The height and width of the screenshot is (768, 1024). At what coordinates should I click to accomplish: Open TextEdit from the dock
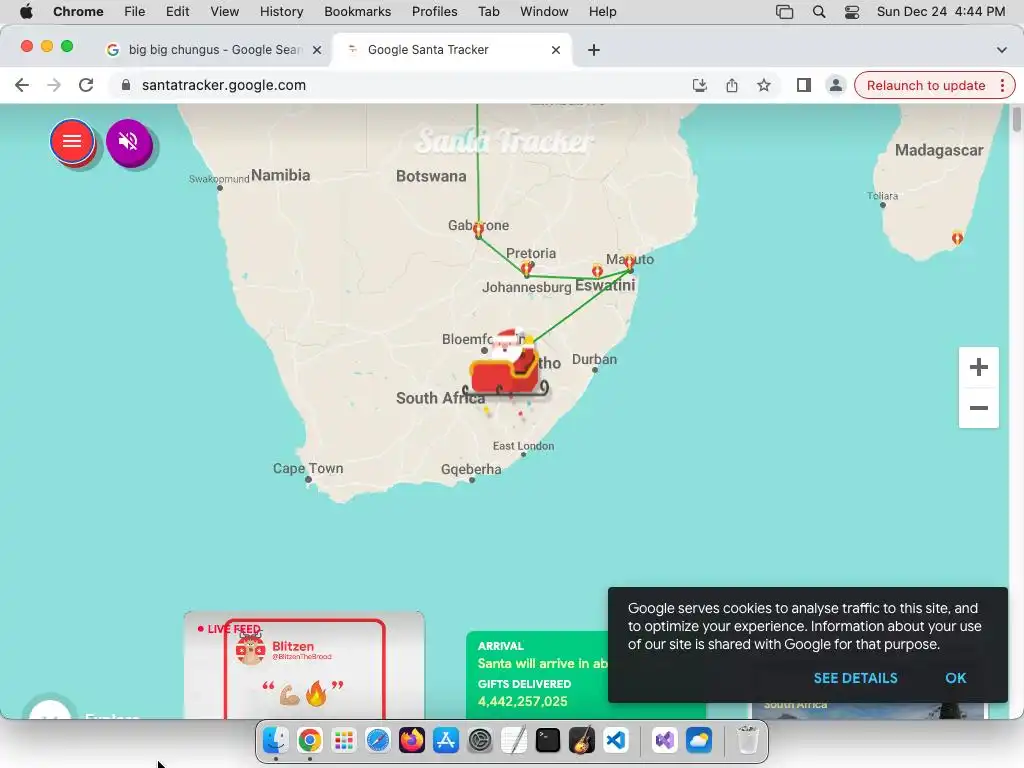pyautogui.click(x=513, y=740)
